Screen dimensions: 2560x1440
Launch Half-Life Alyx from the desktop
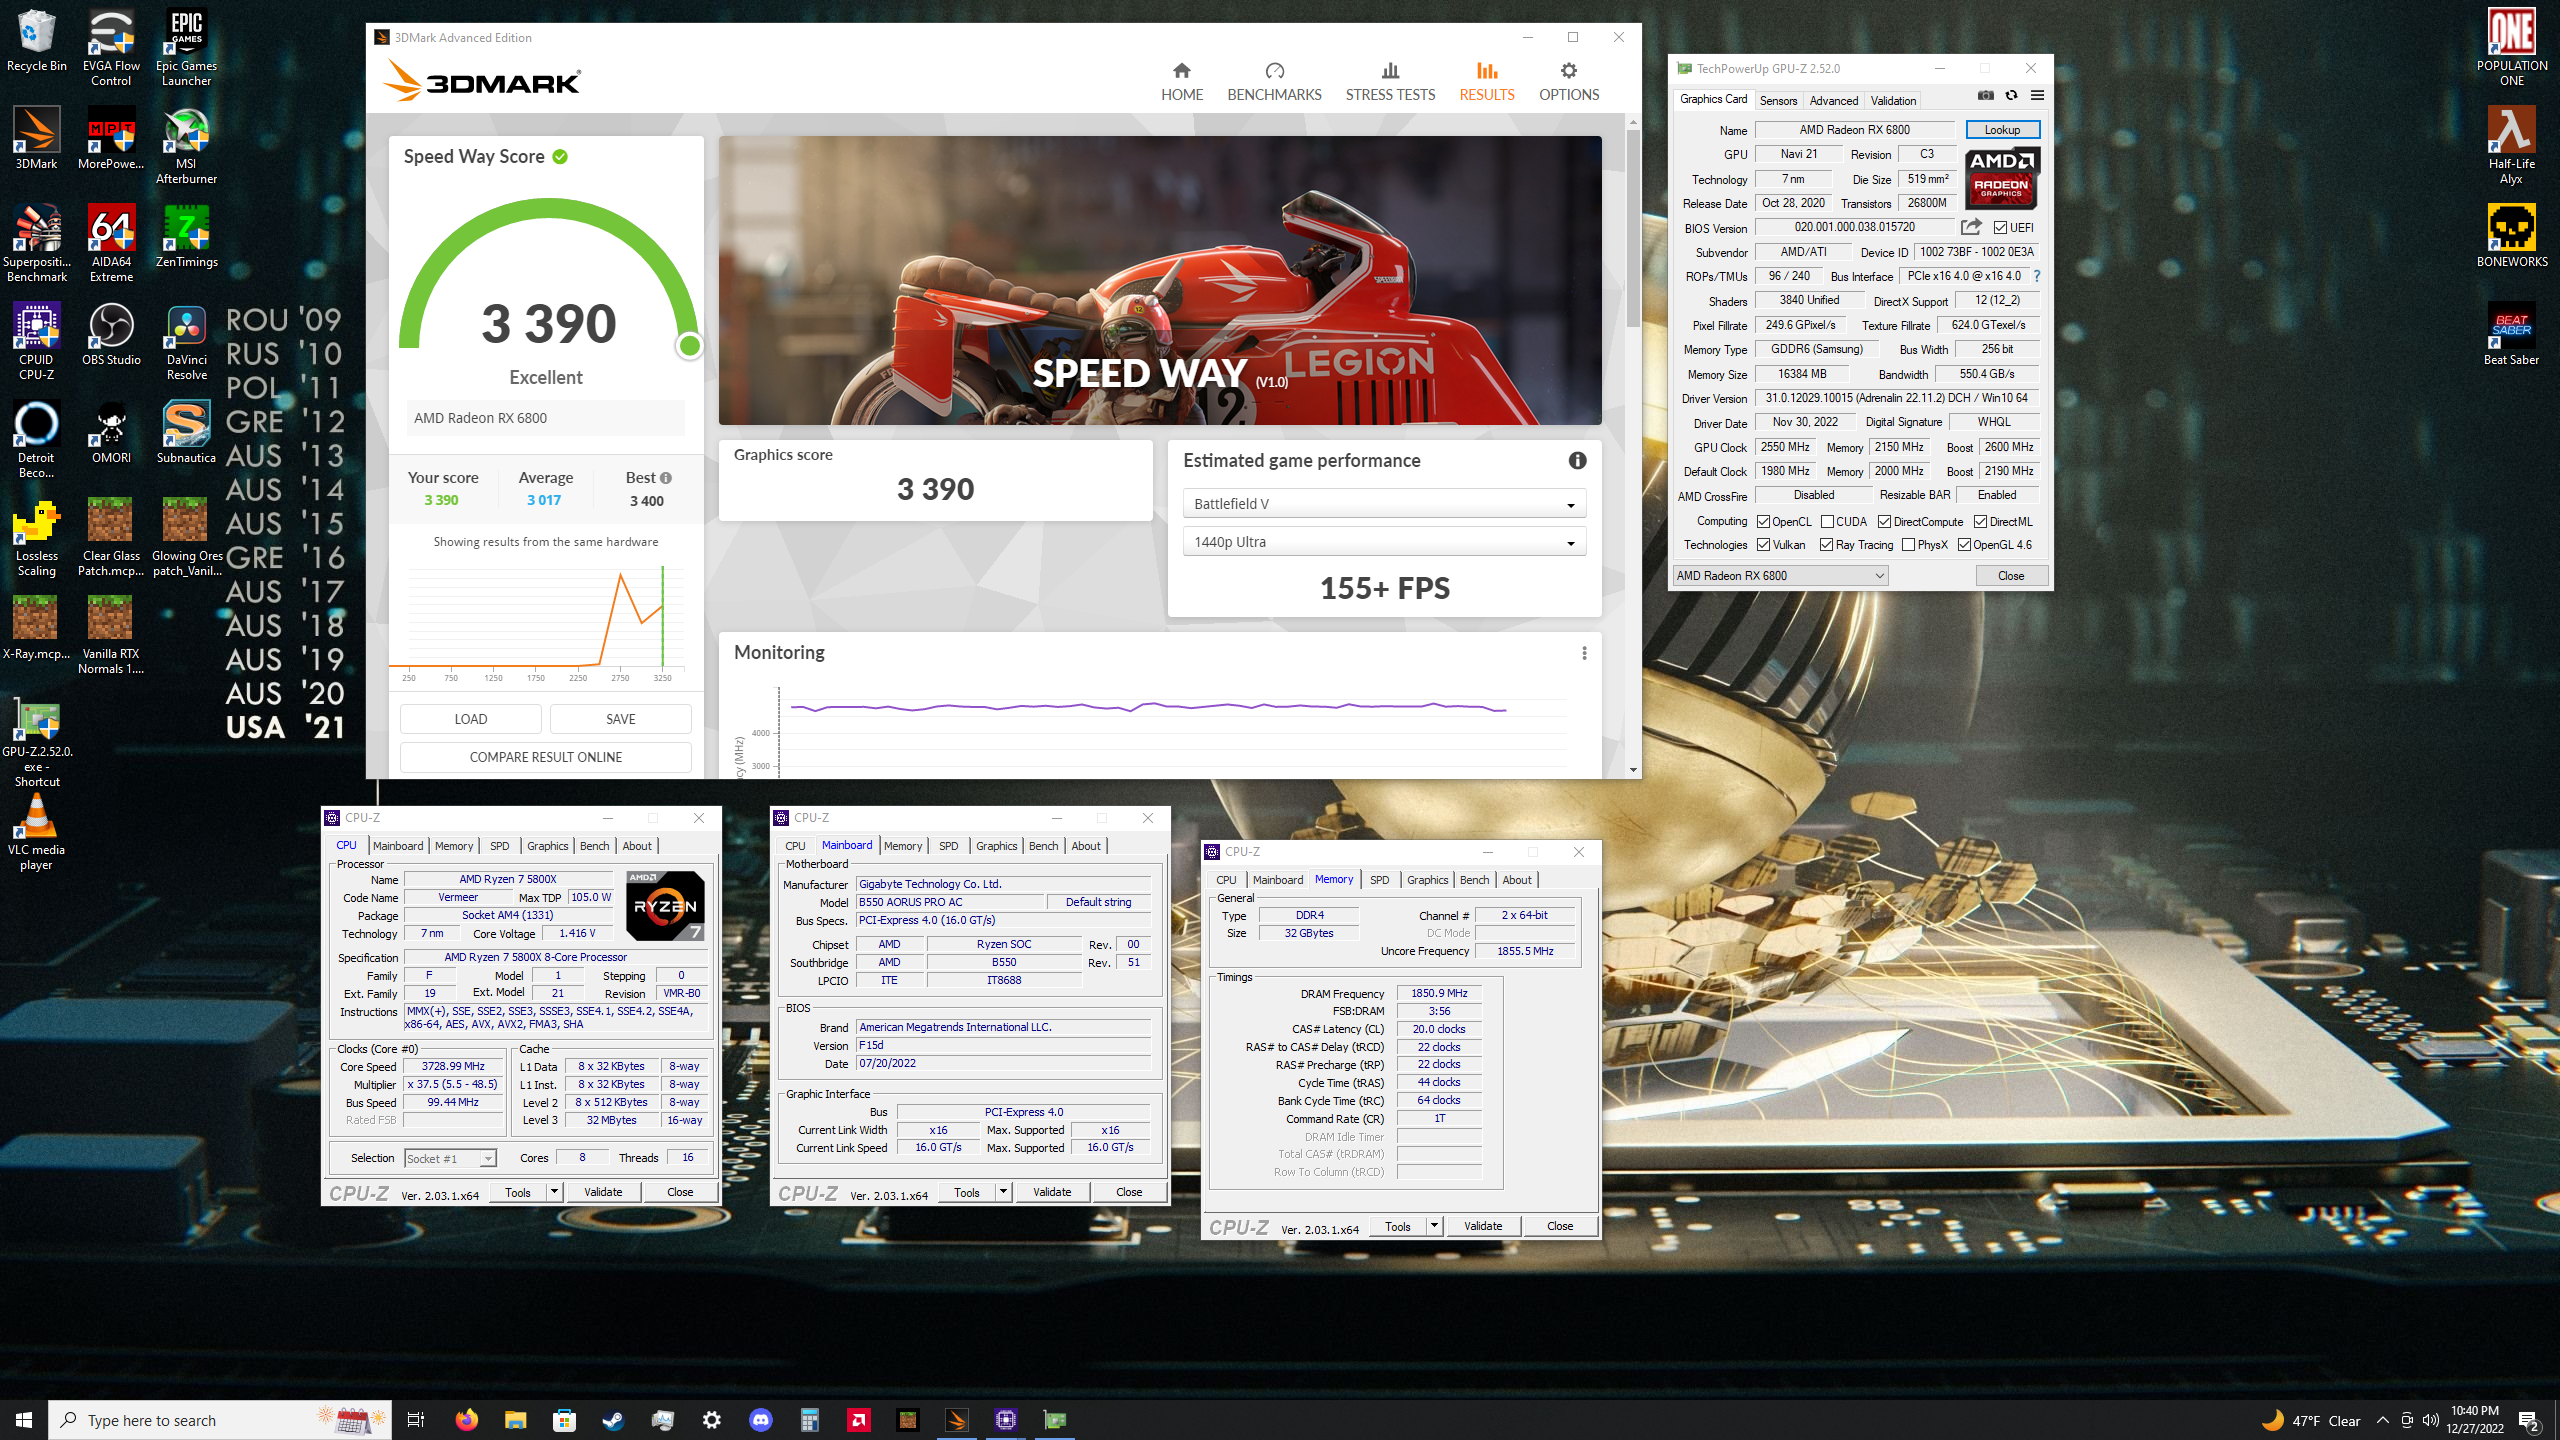point(2511,146)
